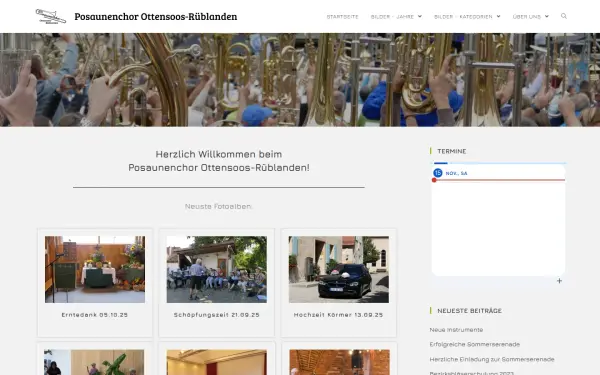Click the Neueste Beiträge heading

pos(470,311)
